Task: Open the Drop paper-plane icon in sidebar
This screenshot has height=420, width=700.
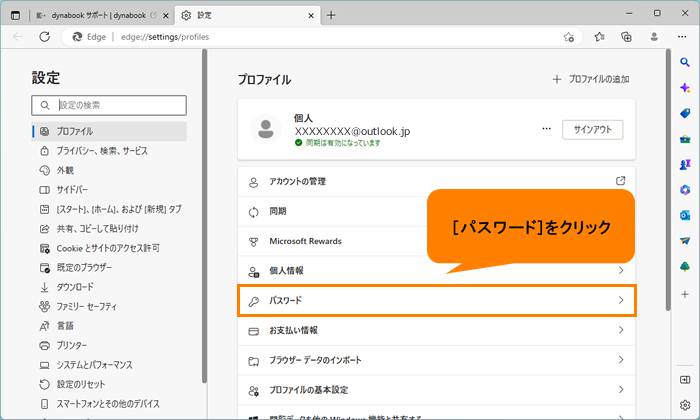Action: tap(685, 241)
